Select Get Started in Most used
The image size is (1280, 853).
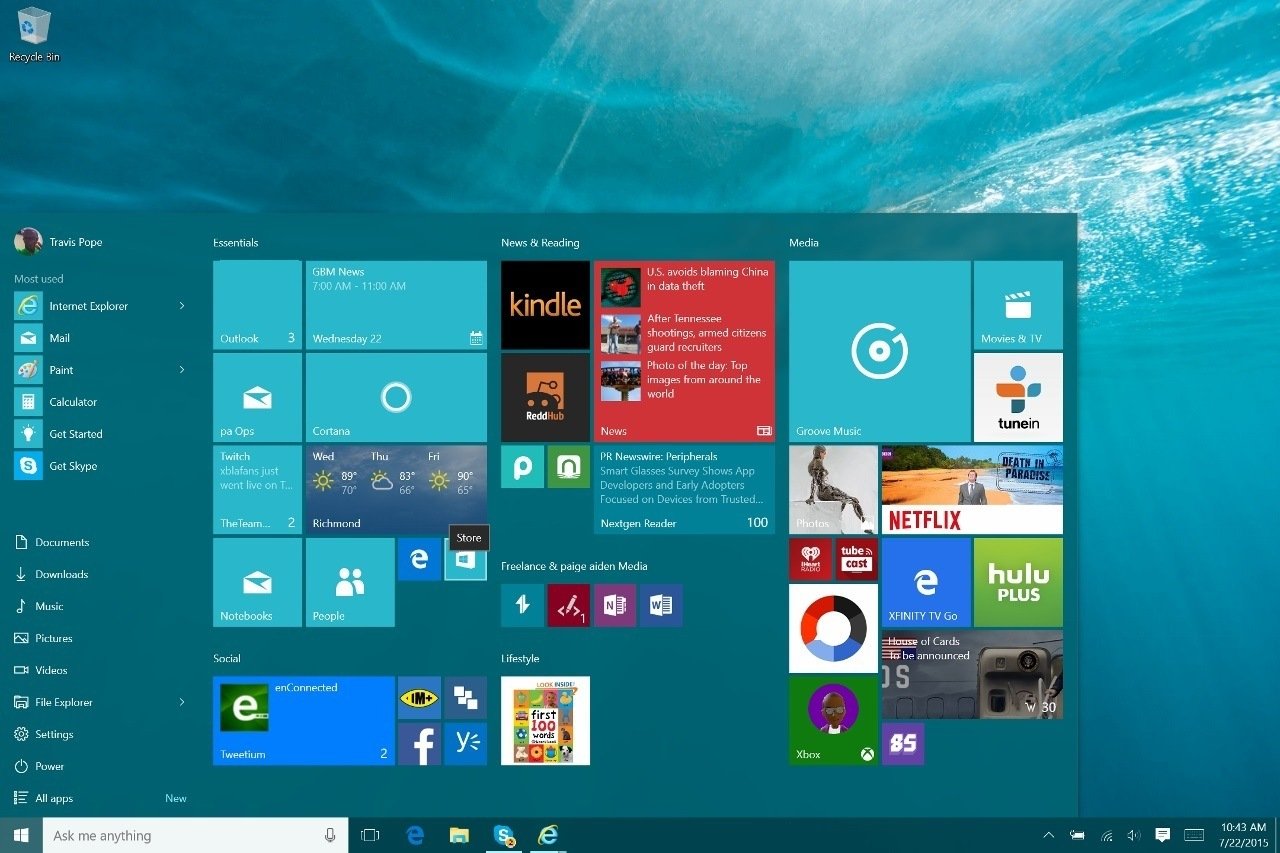[100, 434]
